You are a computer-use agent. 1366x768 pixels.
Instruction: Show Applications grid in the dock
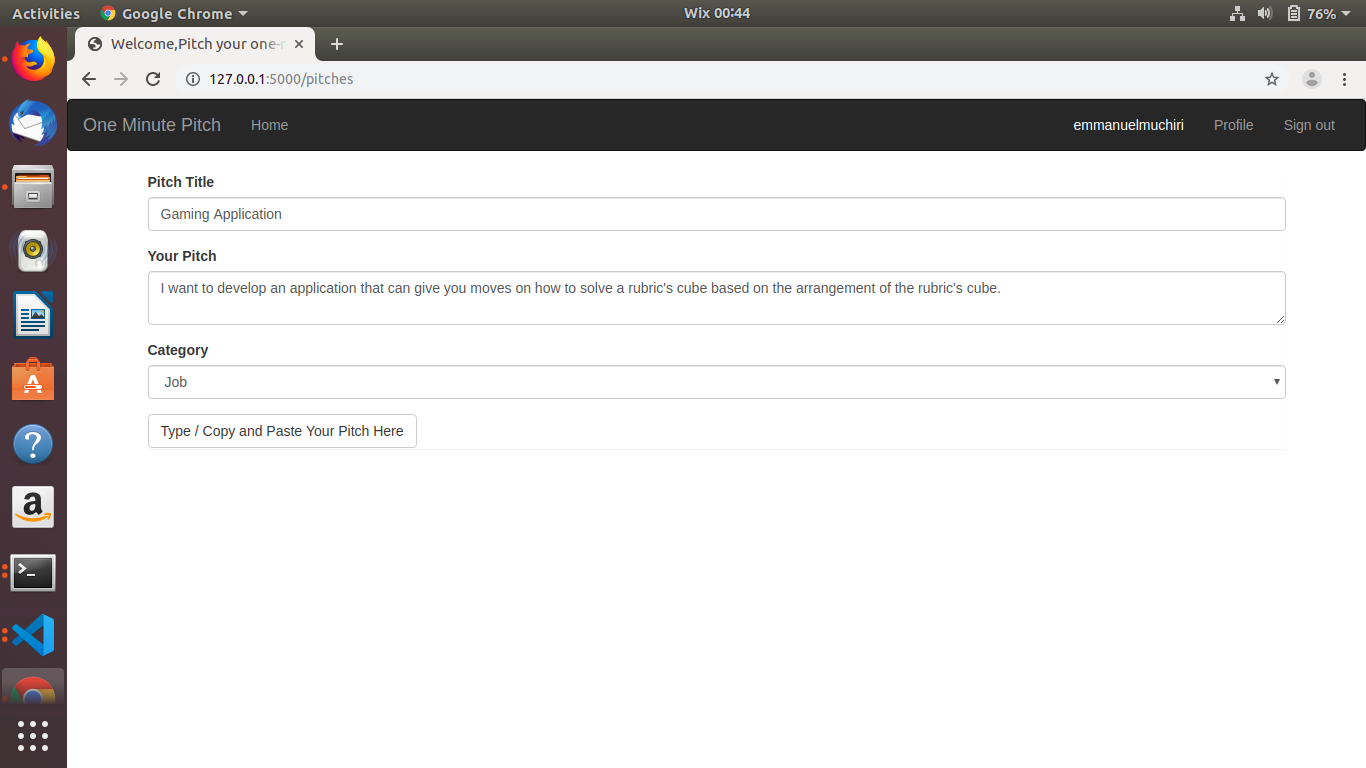pos(33,736)
